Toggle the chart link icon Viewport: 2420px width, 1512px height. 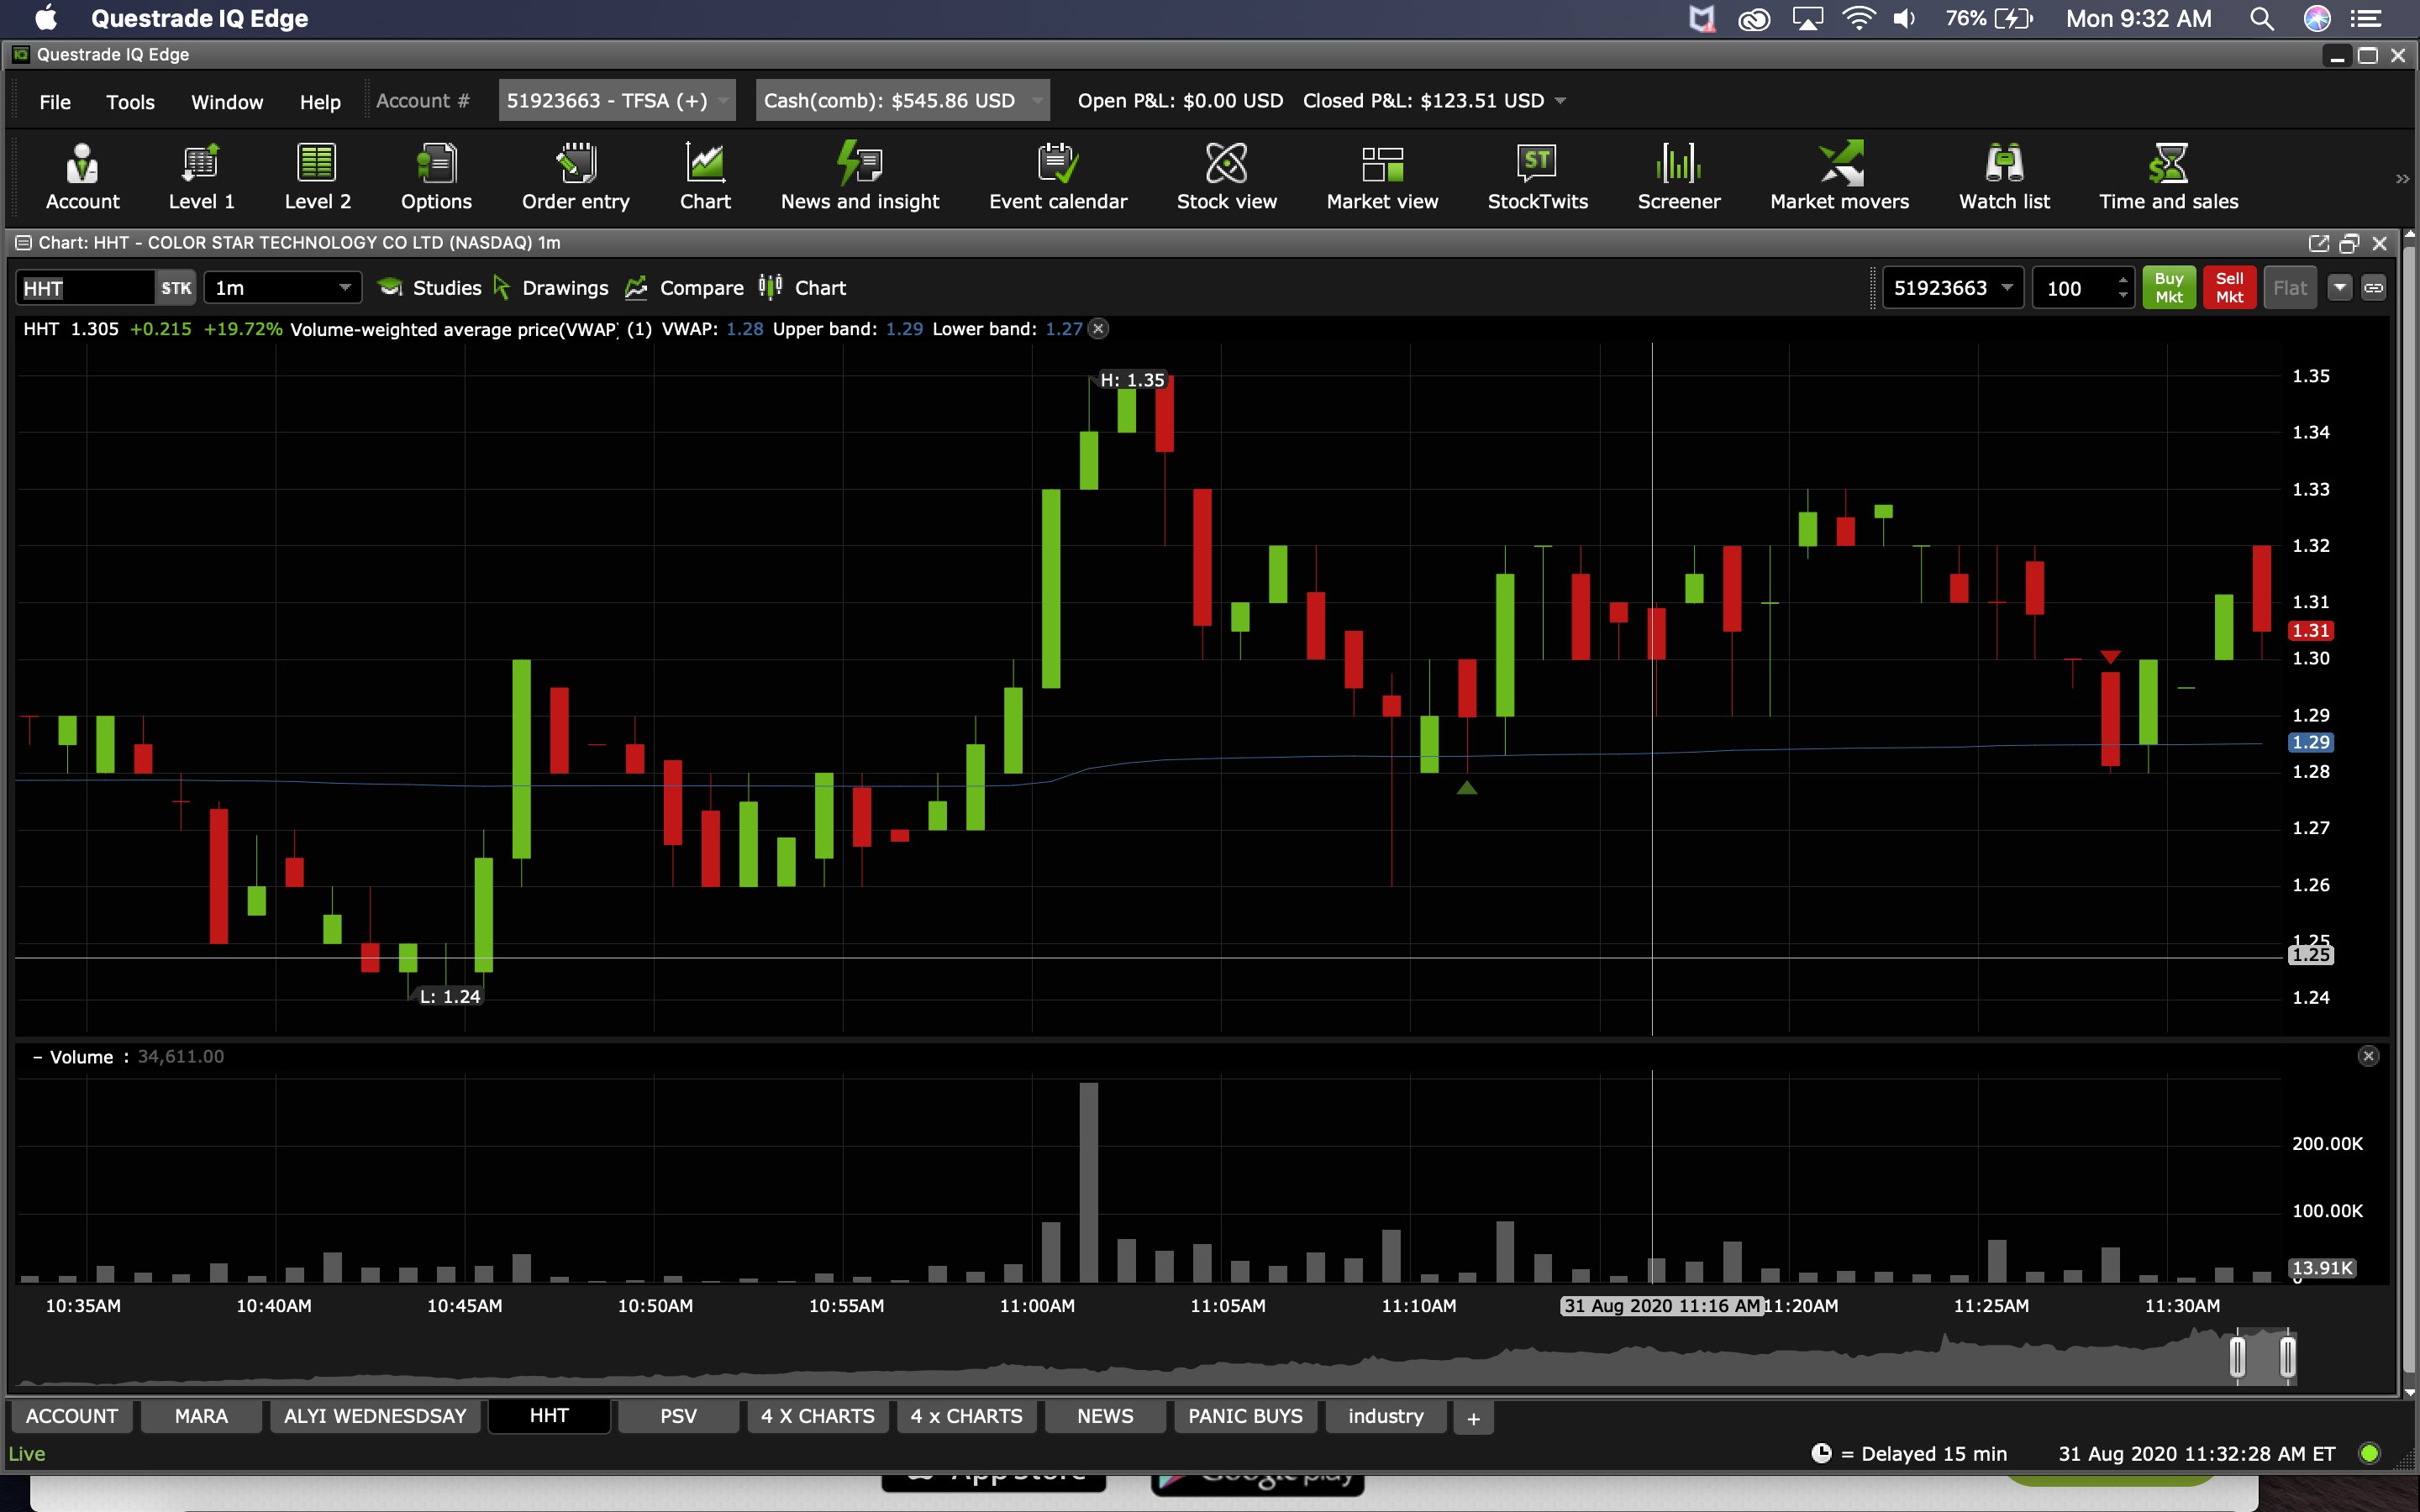2373,288
